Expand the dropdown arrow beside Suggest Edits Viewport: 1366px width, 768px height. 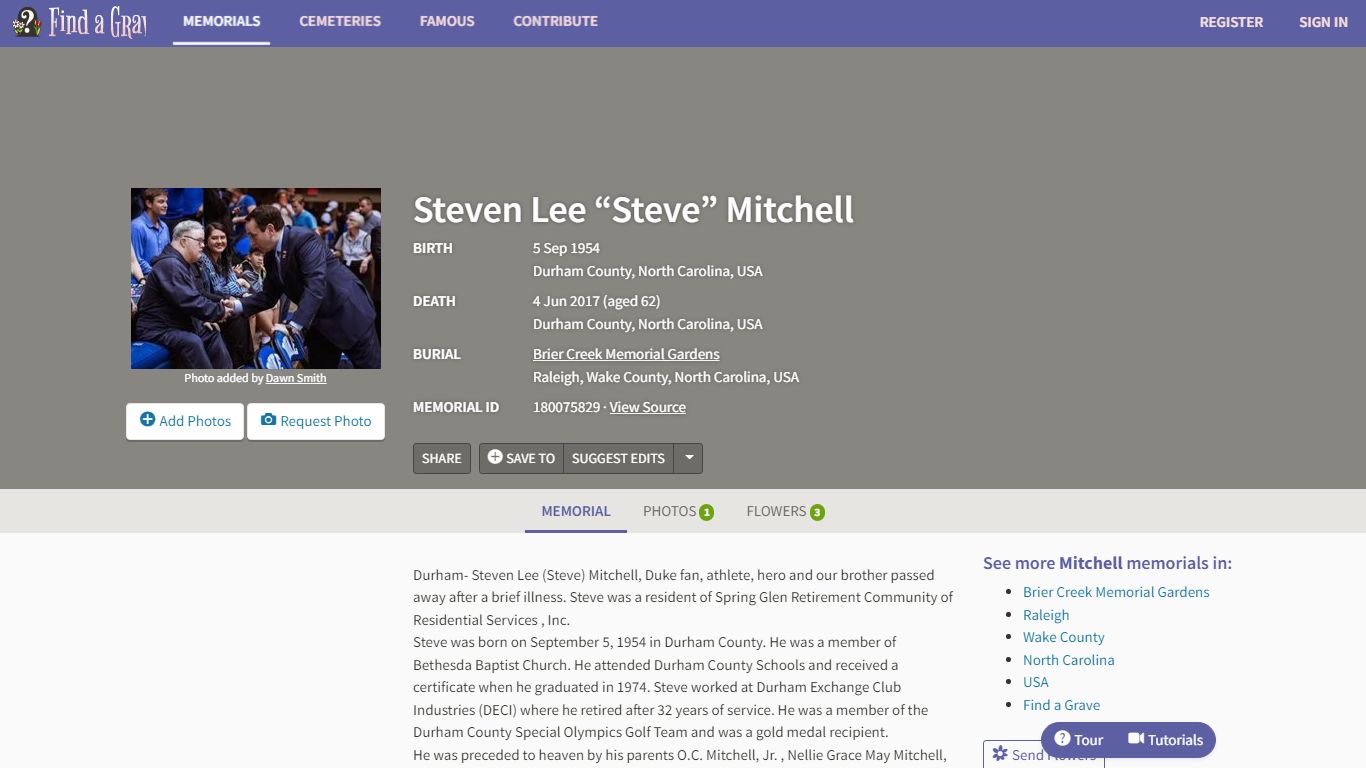point(689,458)
